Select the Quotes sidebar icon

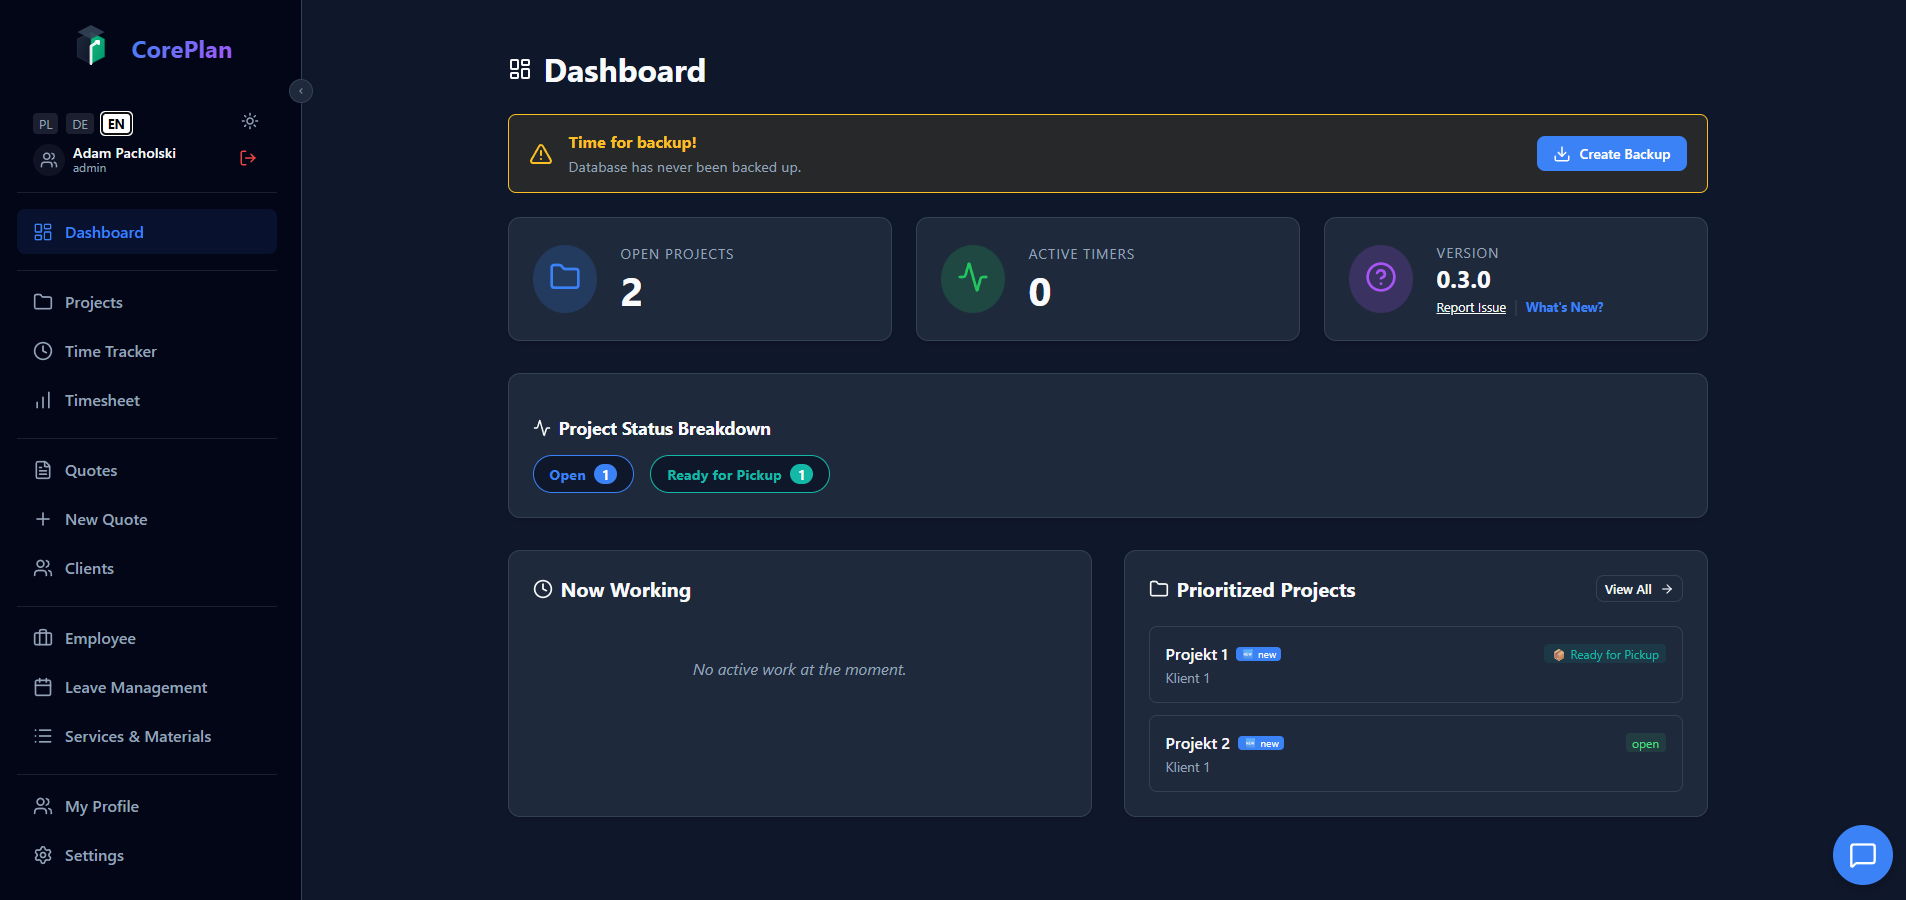[42, 469]
